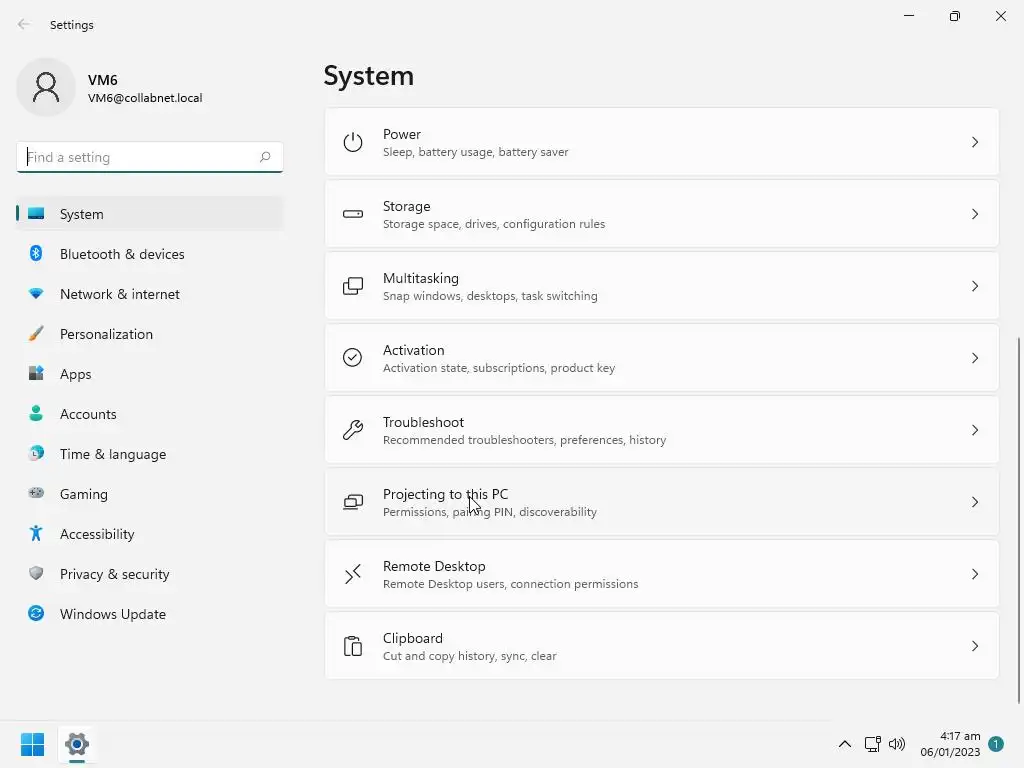This screenshot has width=1024, height=768.
Task: Click the Remote Desktop icon
Action: [x=353, y=574]
